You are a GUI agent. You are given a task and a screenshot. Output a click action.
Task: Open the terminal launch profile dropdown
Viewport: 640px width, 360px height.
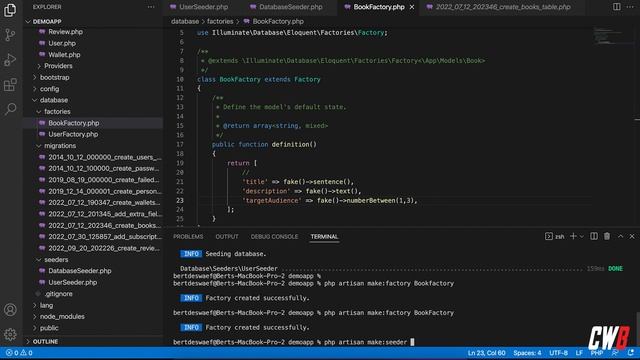pyautogui.click(x=582, y=236)
